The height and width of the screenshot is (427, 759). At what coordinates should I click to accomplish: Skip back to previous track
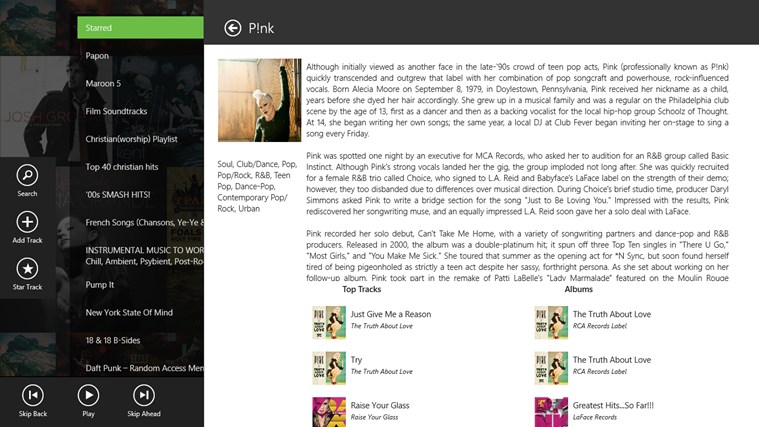pyautogui.click(x=33, y=396)
